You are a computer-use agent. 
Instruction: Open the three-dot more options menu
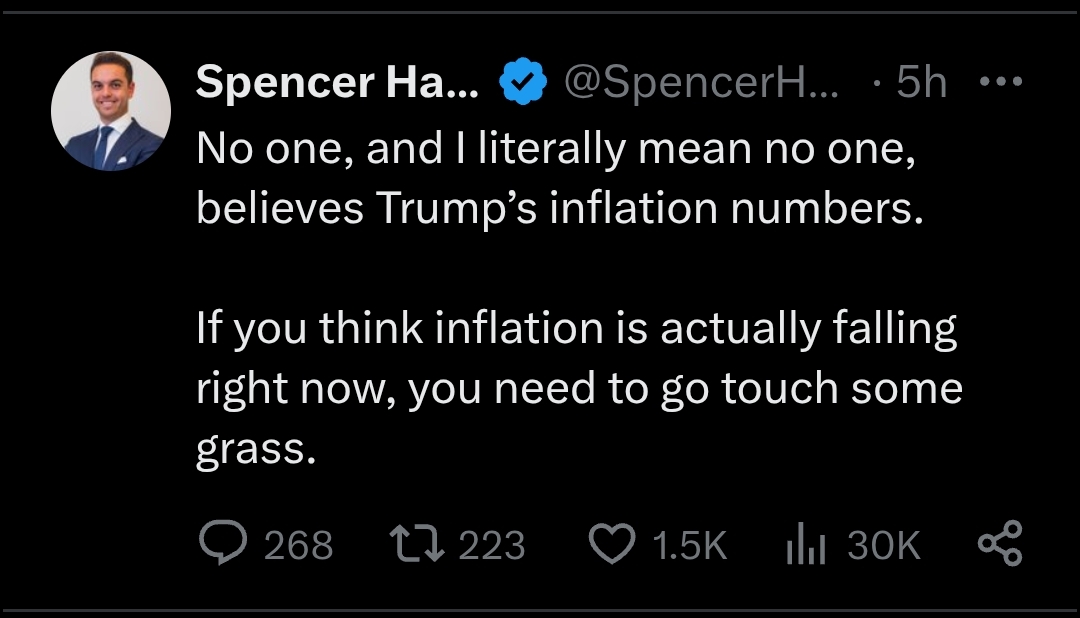click(x=999, y=83)
